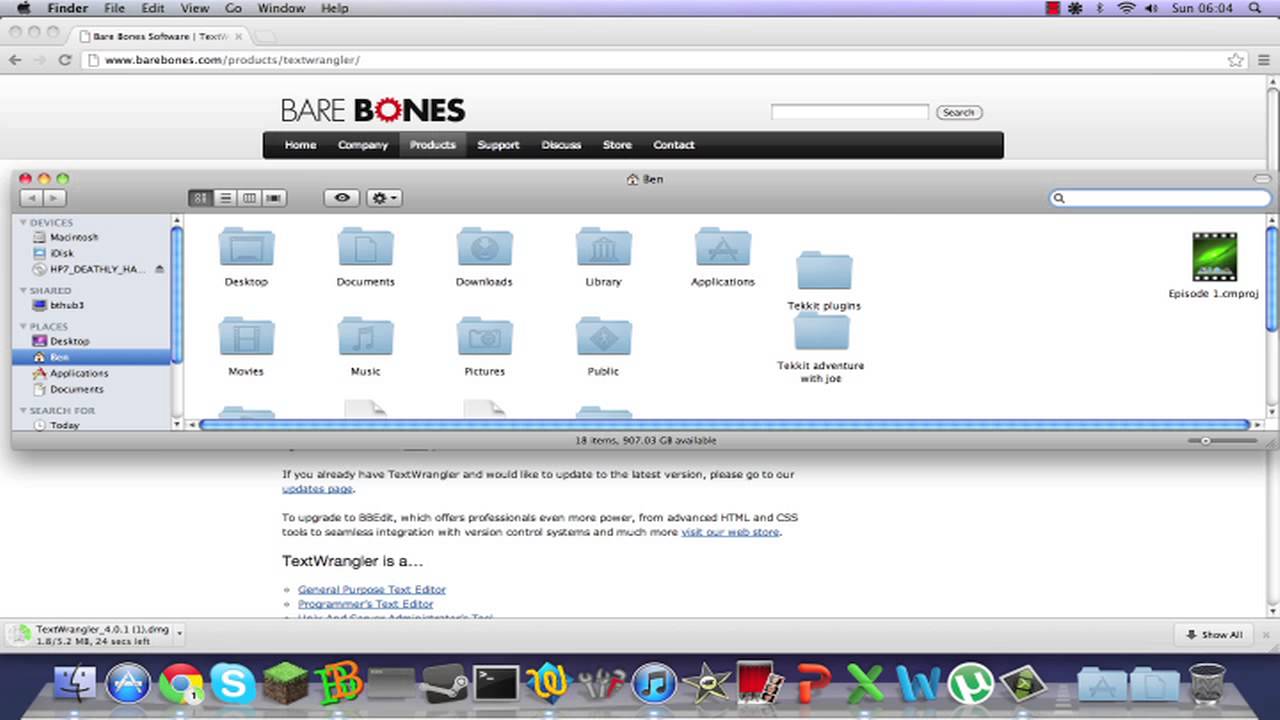
Task: Open the Movies folder
Action: (x=246, y=346)
